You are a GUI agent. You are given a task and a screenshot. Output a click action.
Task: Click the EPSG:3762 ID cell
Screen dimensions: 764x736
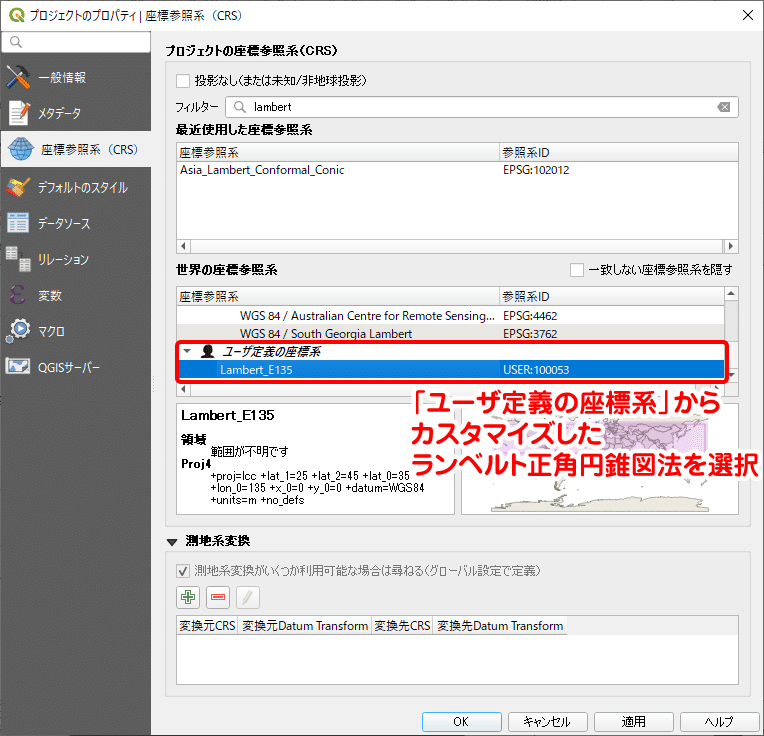pos(530,334)
